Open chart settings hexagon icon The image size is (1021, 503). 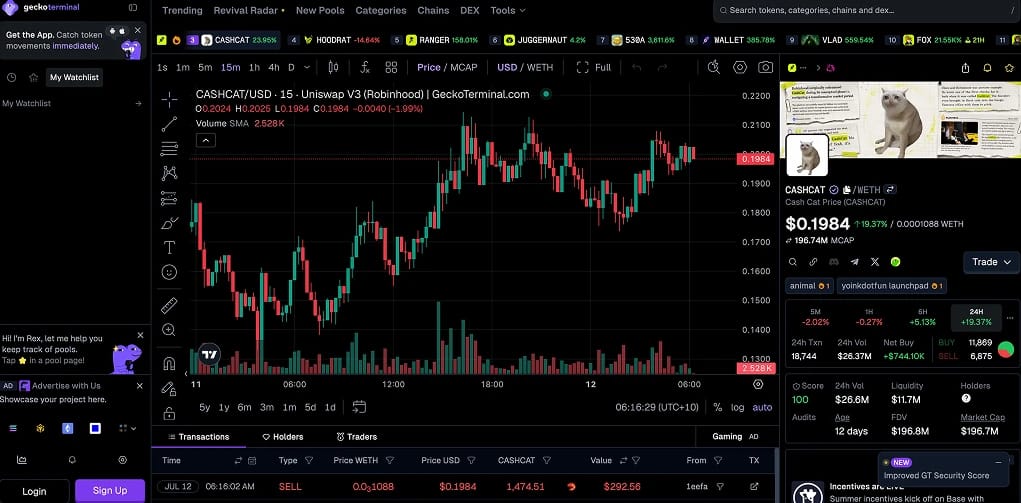point(740,67)
